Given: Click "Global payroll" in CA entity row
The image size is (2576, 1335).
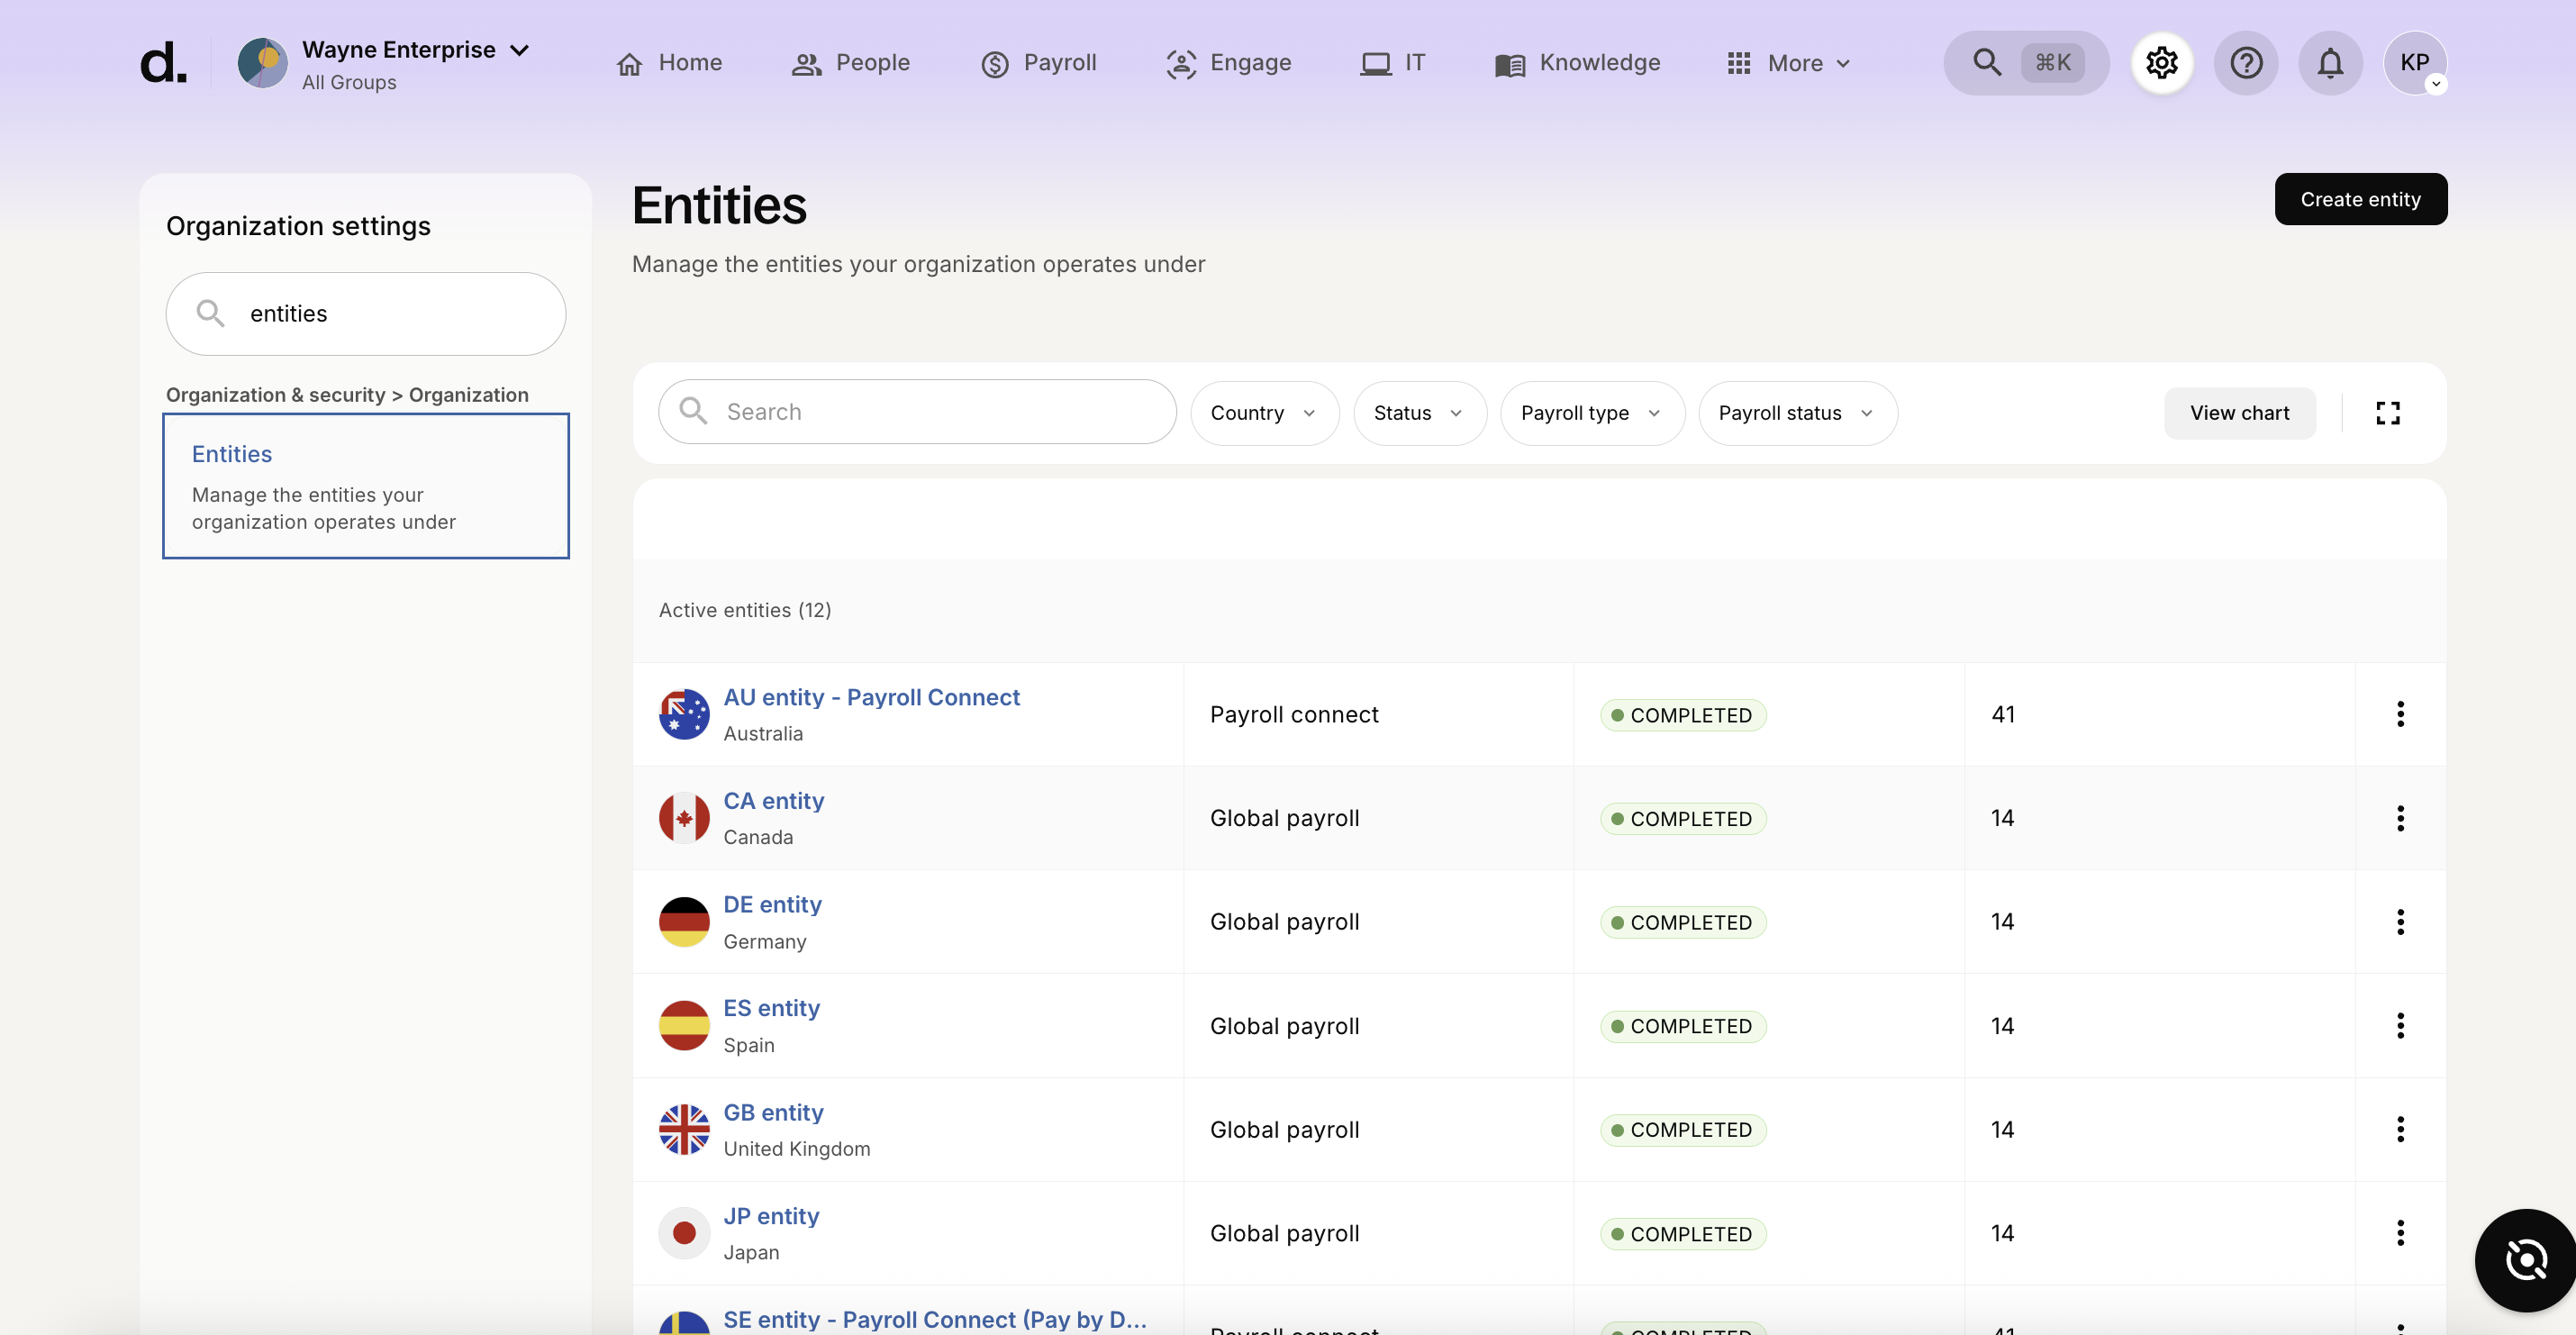Looking at the screenshot, I should (1284, 818).
